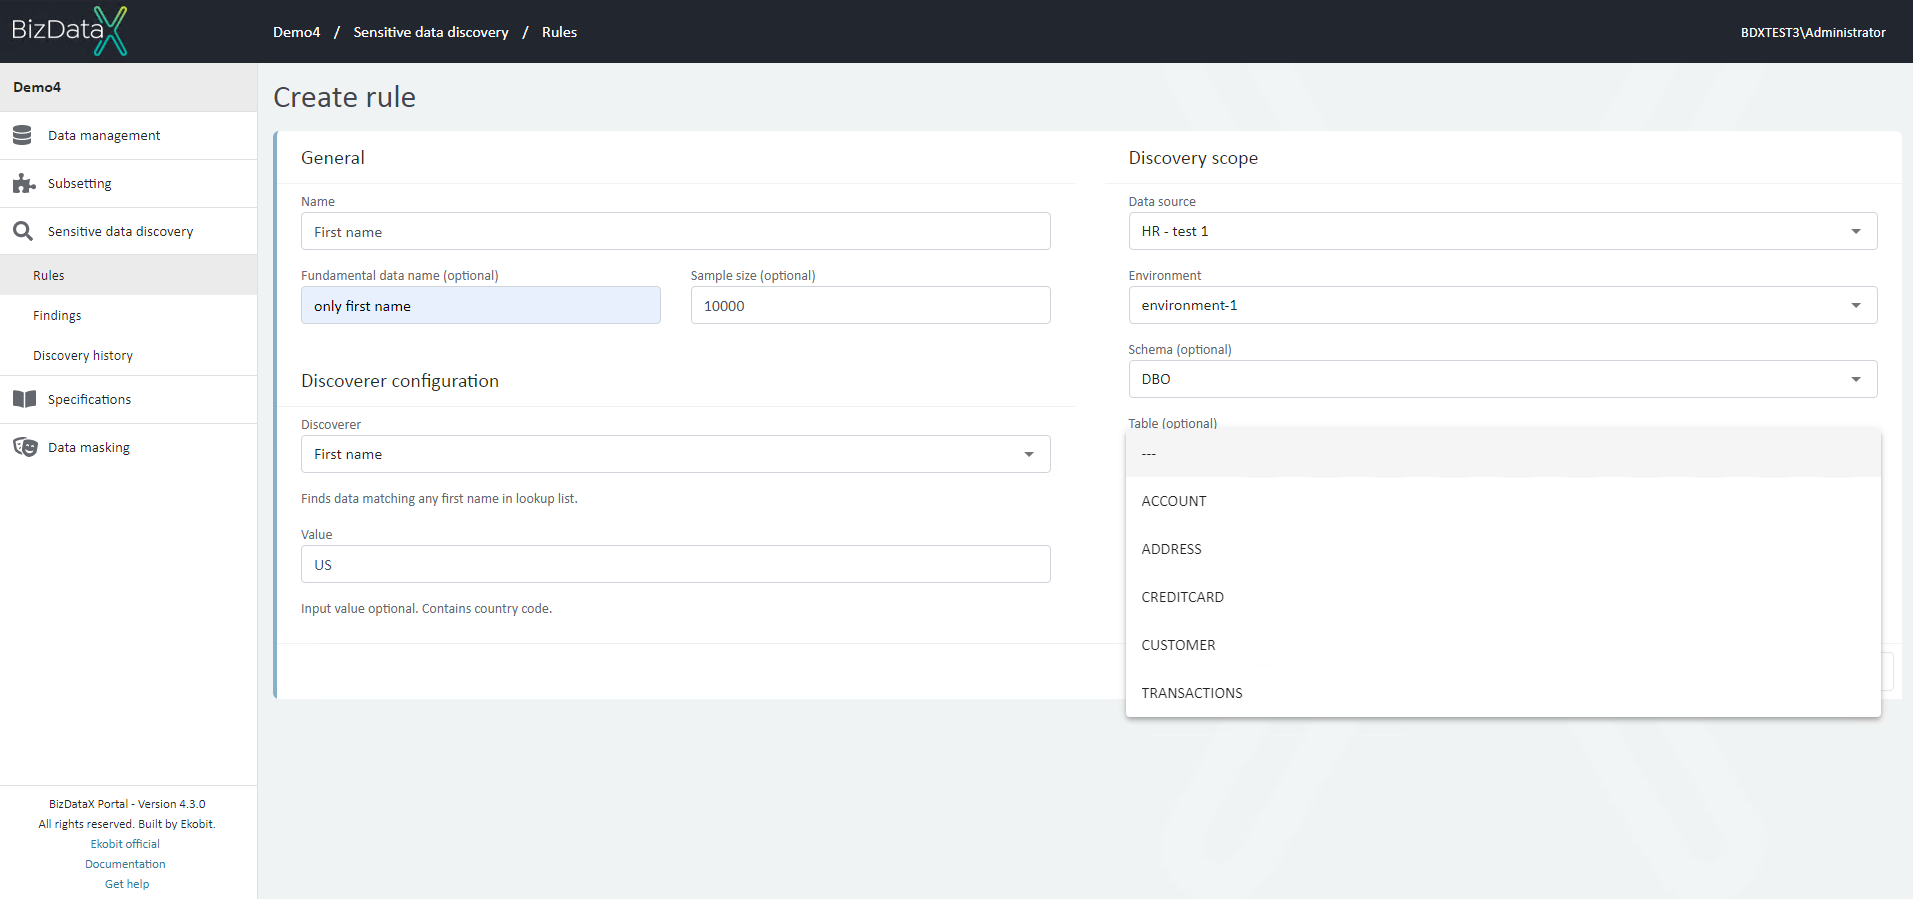Click the BizDataX Portal version text
This screenshot has height=899, width=1913.
127,804
